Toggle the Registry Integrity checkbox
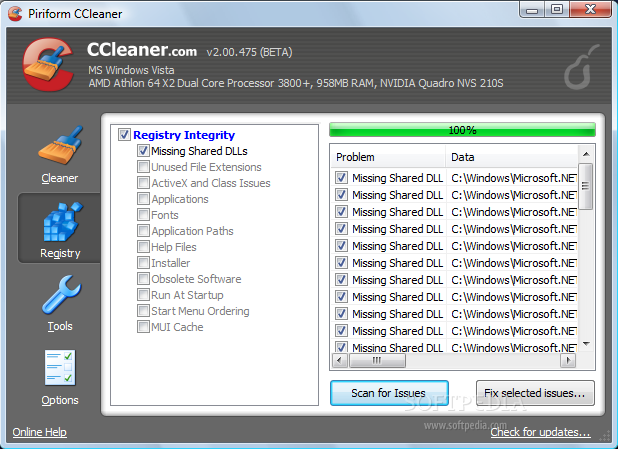618x449 pixels. [x=124, y=135]
